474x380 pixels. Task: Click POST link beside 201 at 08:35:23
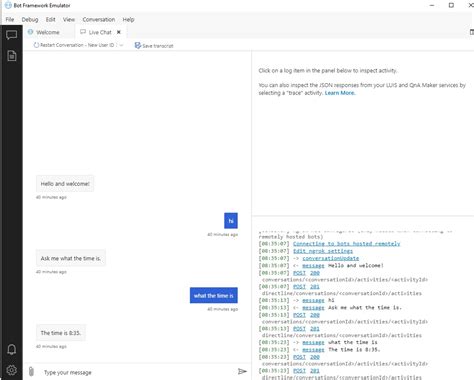299,371
